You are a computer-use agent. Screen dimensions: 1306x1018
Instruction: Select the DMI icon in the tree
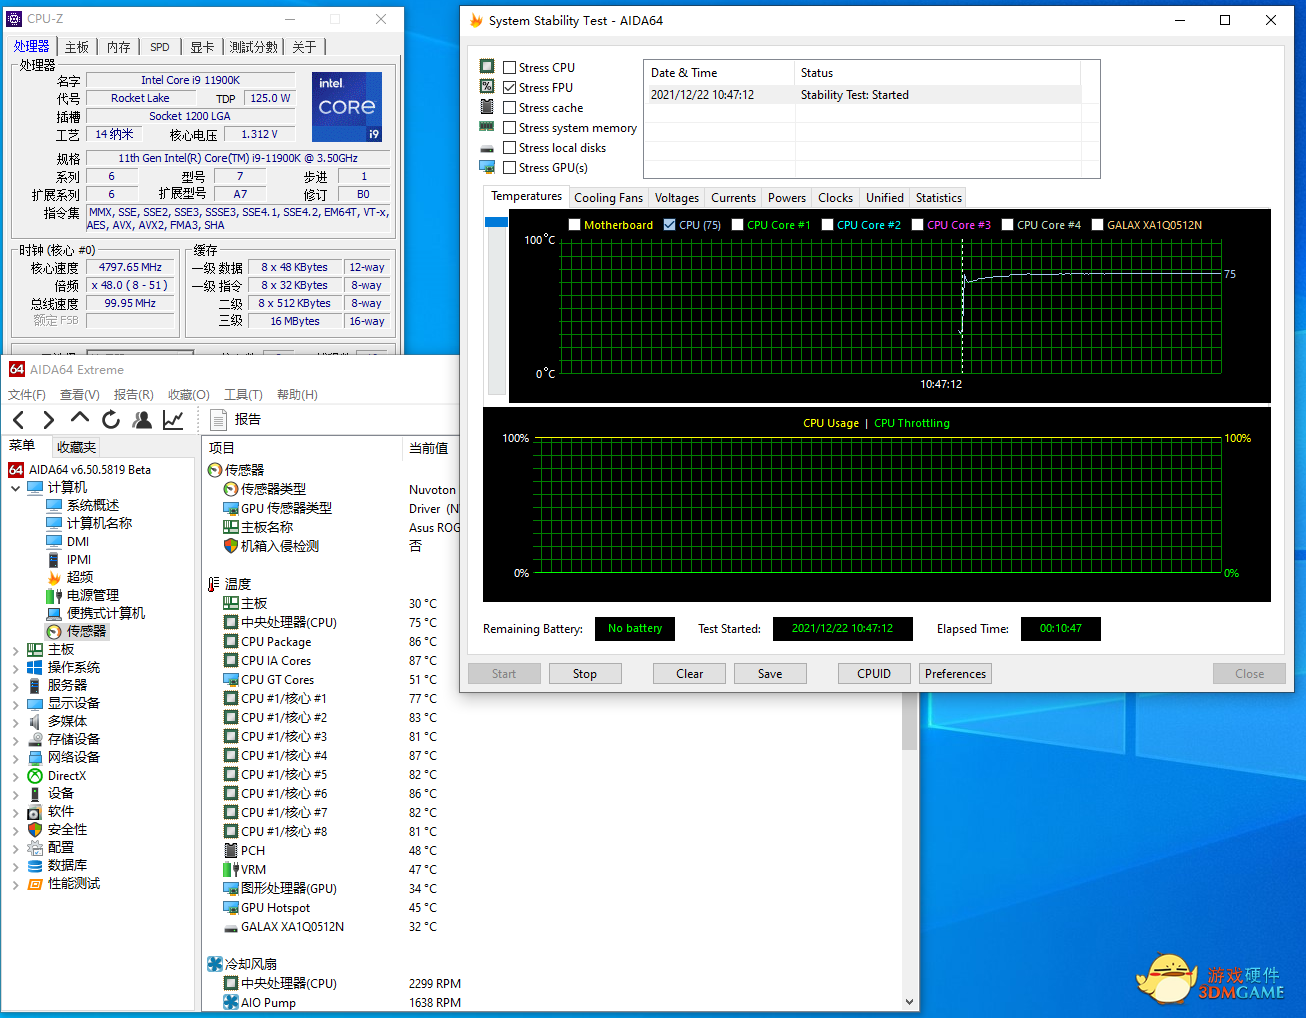point(54,541)
